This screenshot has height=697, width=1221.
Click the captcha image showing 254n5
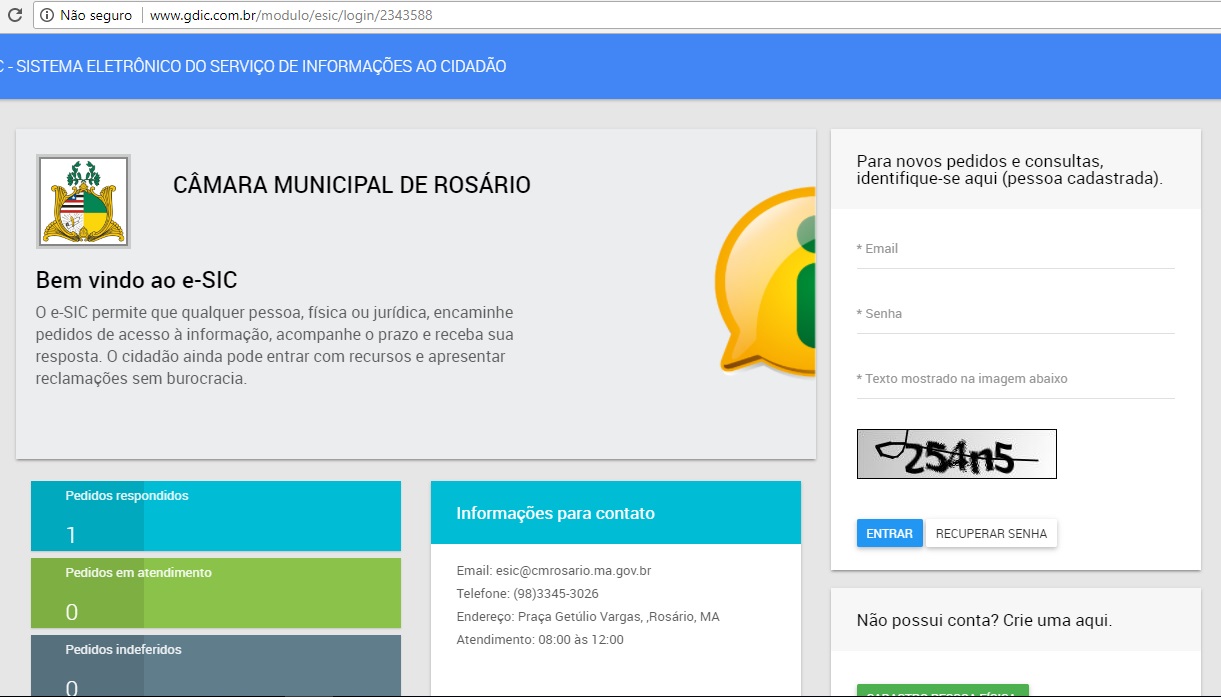coord(956,454)
